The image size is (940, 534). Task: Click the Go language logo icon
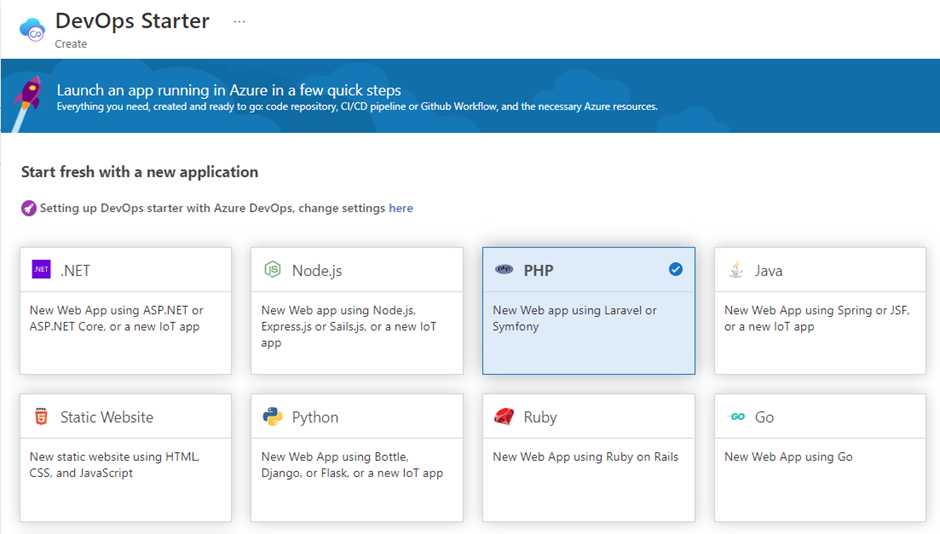(737, 416)
